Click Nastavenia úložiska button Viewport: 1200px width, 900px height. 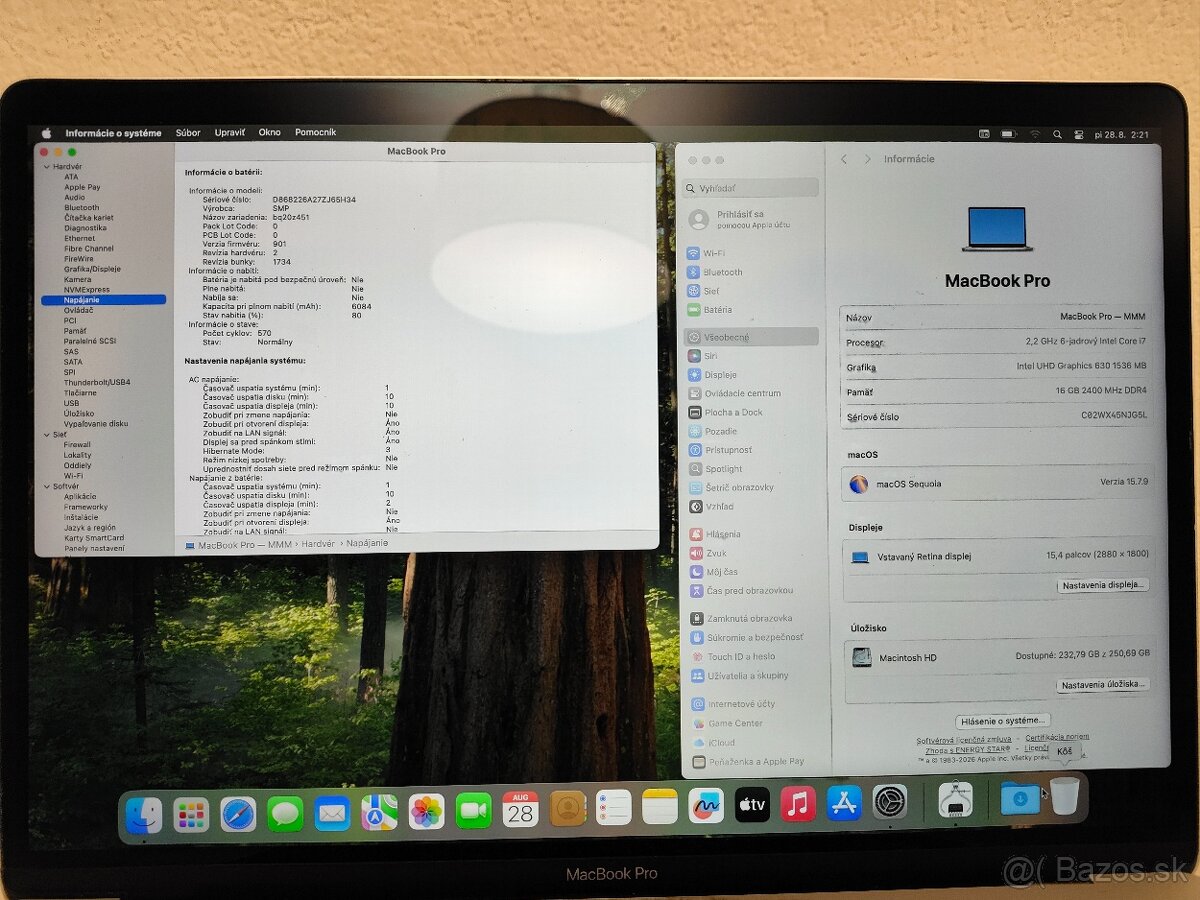[x=1103, y=685]
